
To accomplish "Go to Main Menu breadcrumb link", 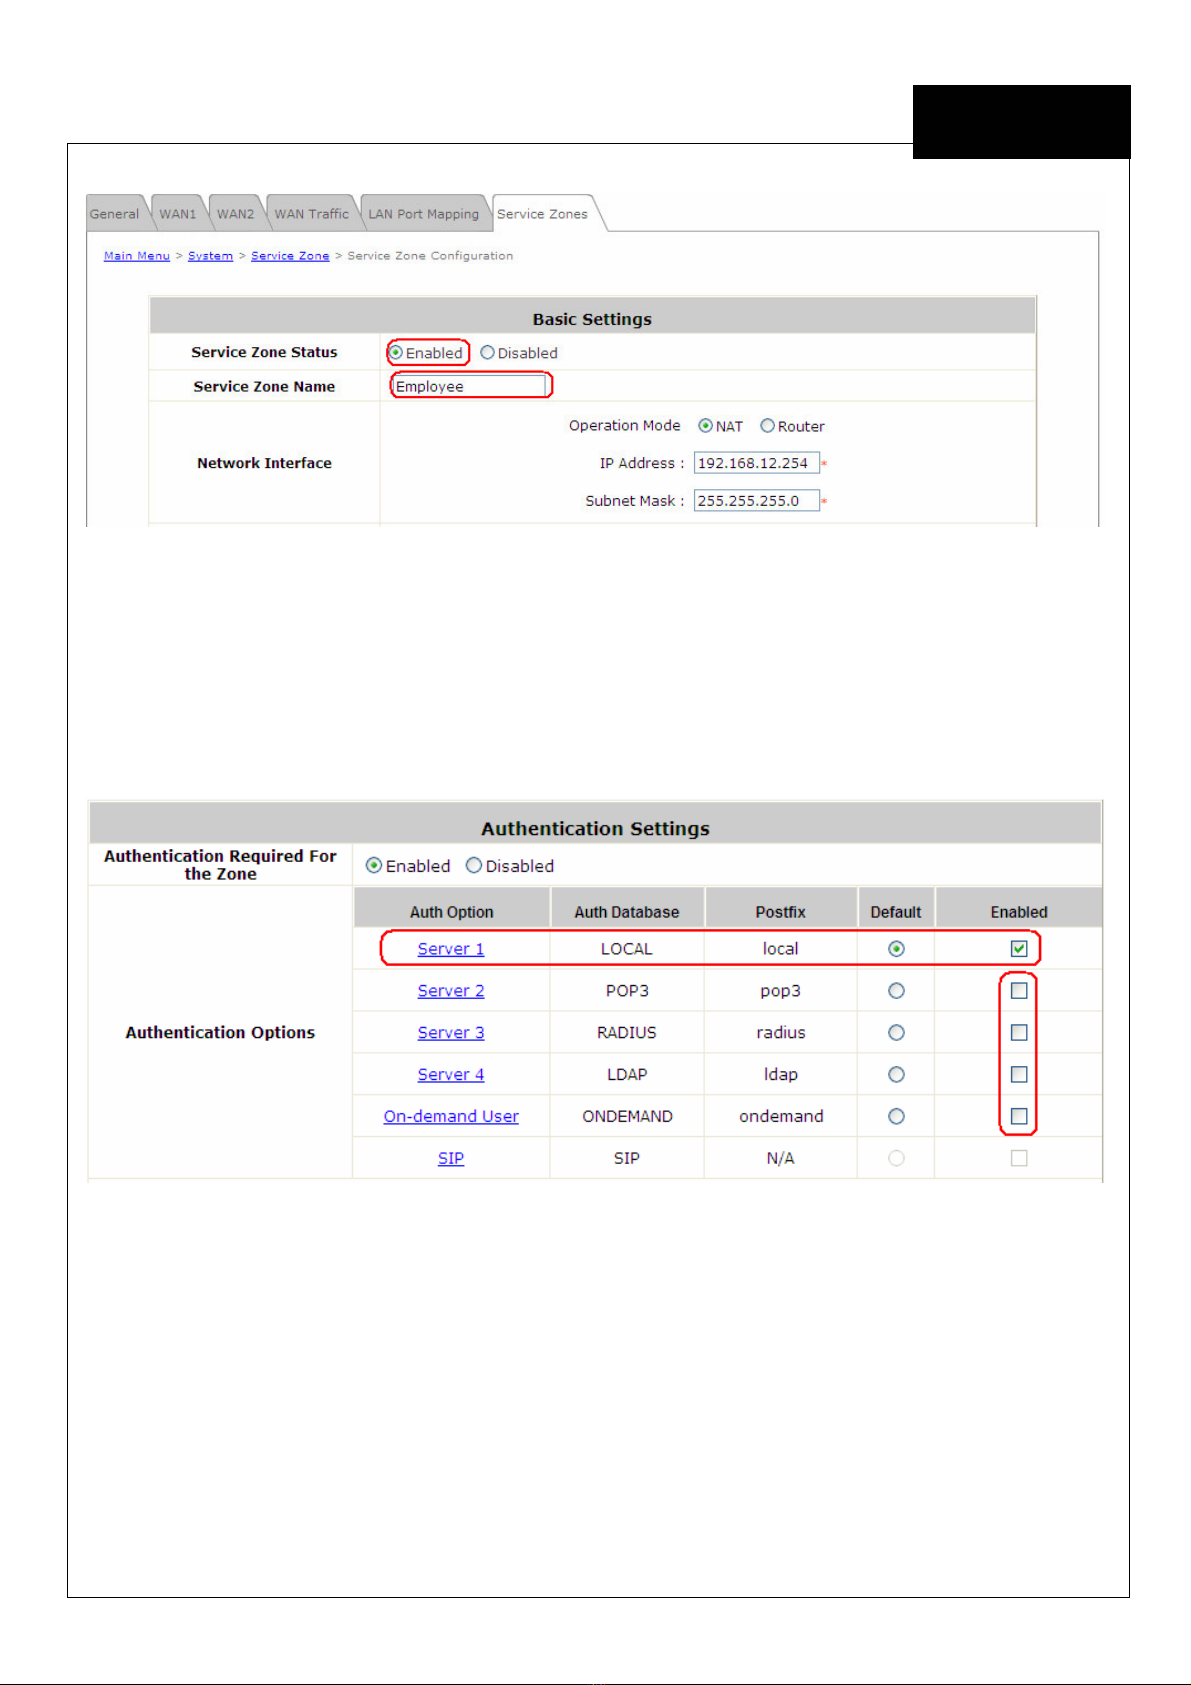I will [137, 256].
